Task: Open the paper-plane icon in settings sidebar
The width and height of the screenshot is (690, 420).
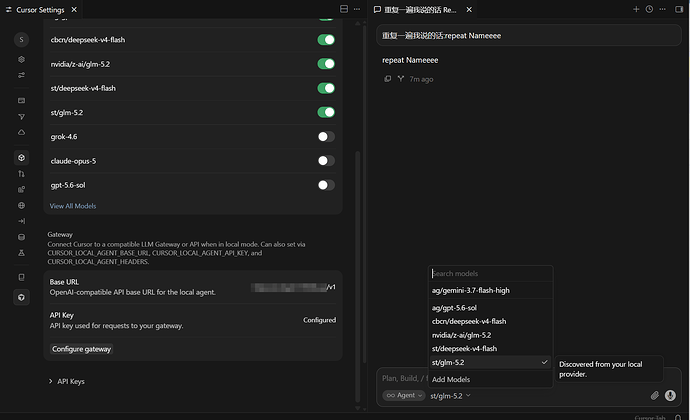Action: [x=21, y=117]
